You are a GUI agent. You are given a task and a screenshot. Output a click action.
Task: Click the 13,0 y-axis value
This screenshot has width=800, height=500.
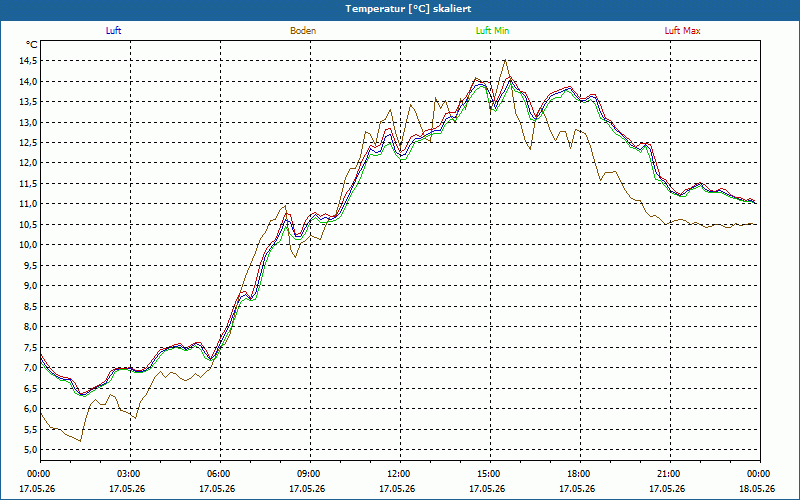click(x=28, y=122)
